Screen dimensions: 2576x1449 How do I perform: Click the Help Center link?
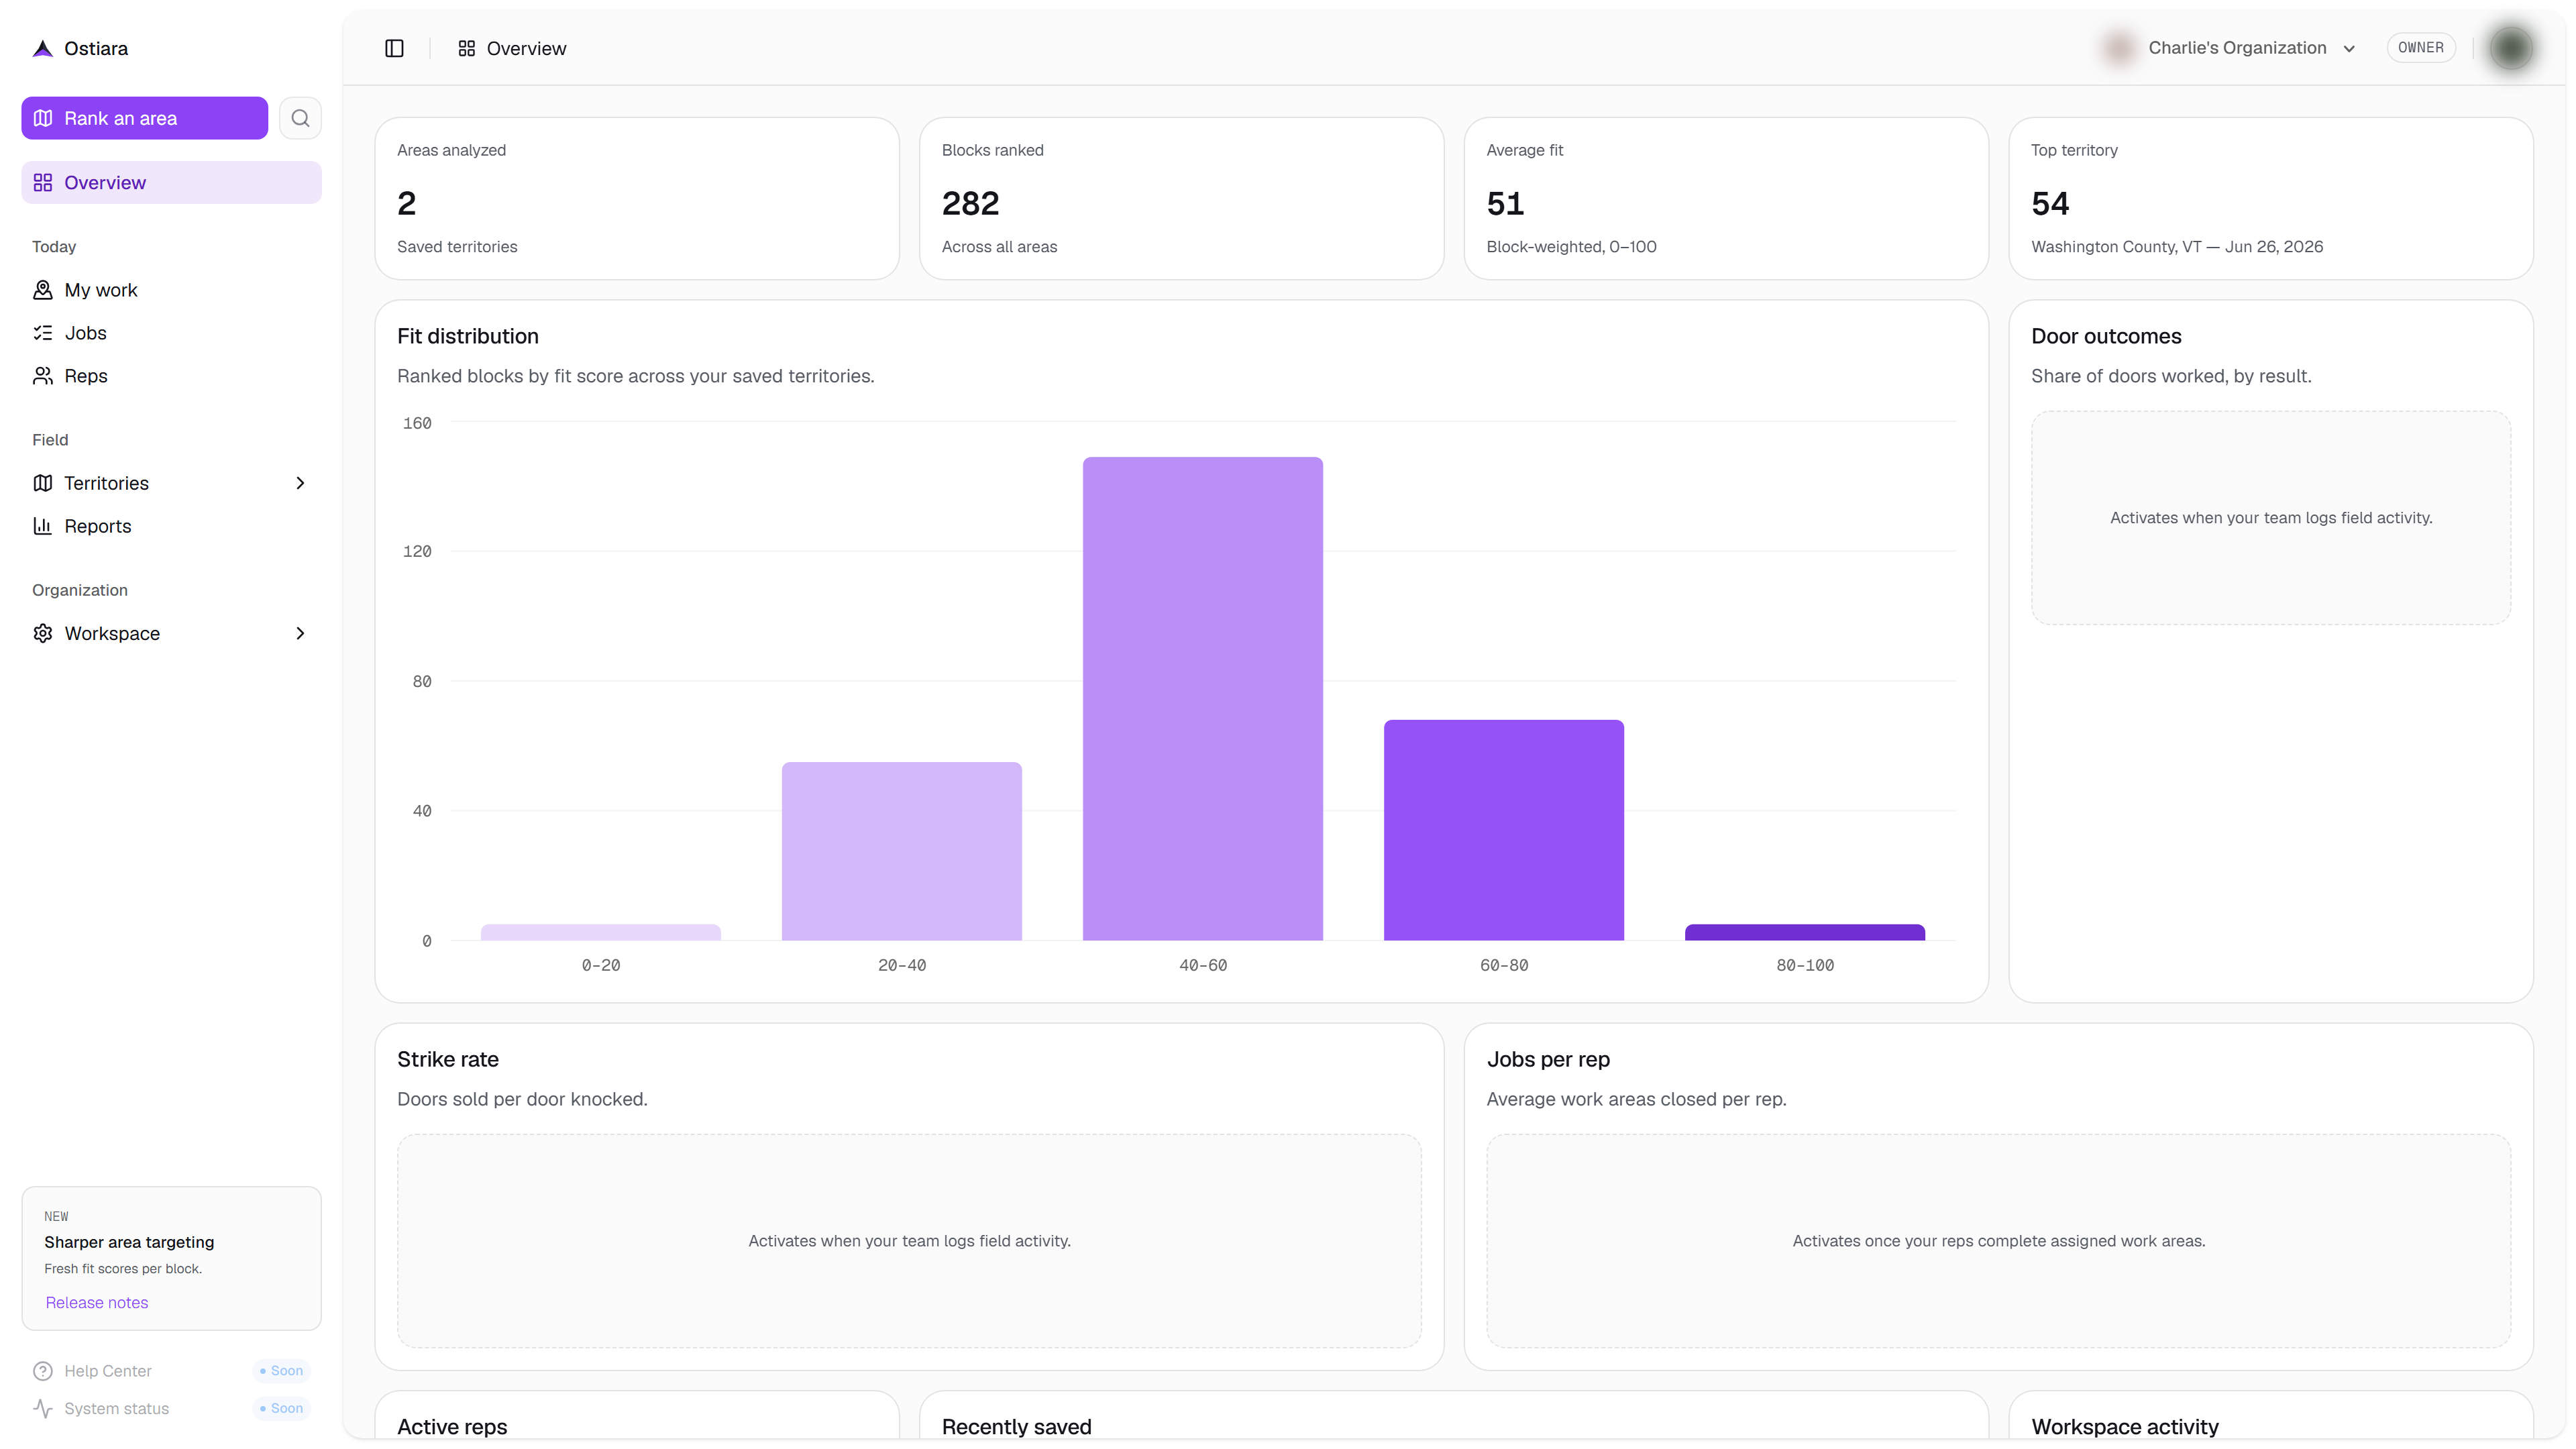pyautogui.click(x=108, y=1371)
